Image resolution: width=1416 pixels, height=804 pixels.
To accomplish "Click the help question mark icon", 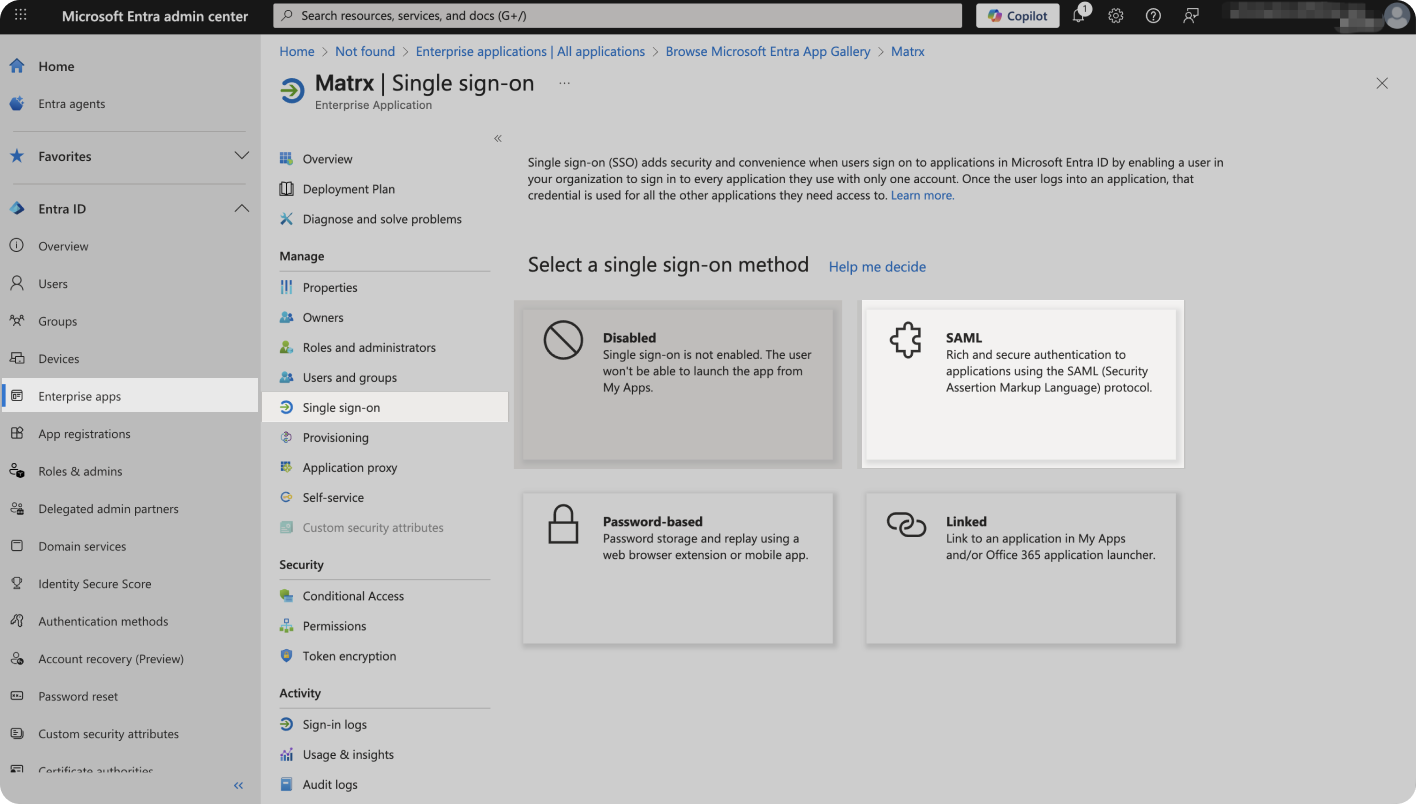I will click(x=1153, y=16).
